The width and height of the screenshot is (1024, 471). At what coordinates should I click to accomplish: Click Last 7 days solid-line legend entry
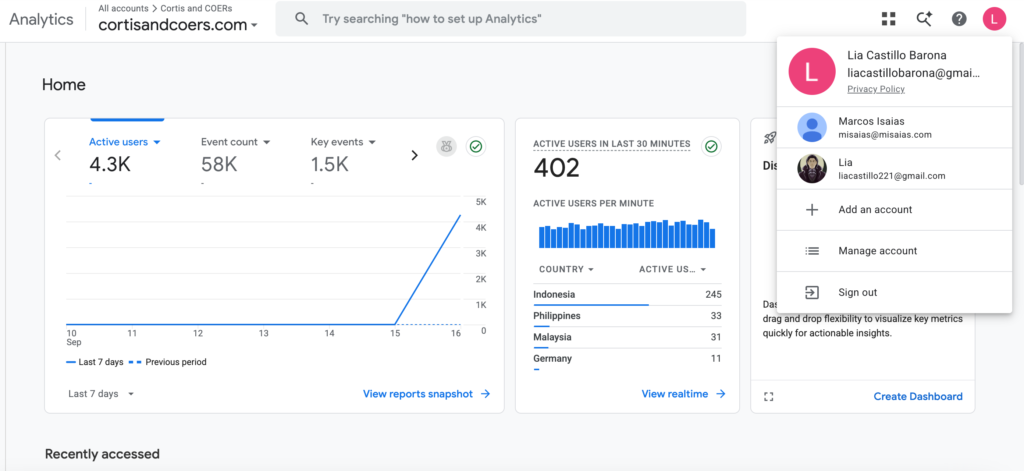coord(95,362)
